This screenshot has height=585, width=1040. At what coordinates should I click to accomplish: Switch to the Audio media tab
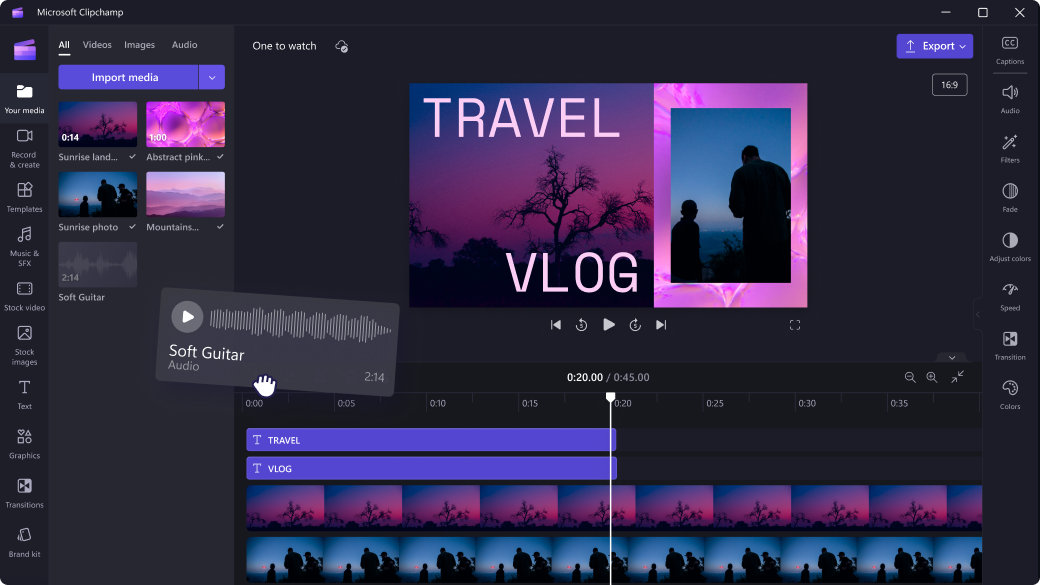click(184, 44)
